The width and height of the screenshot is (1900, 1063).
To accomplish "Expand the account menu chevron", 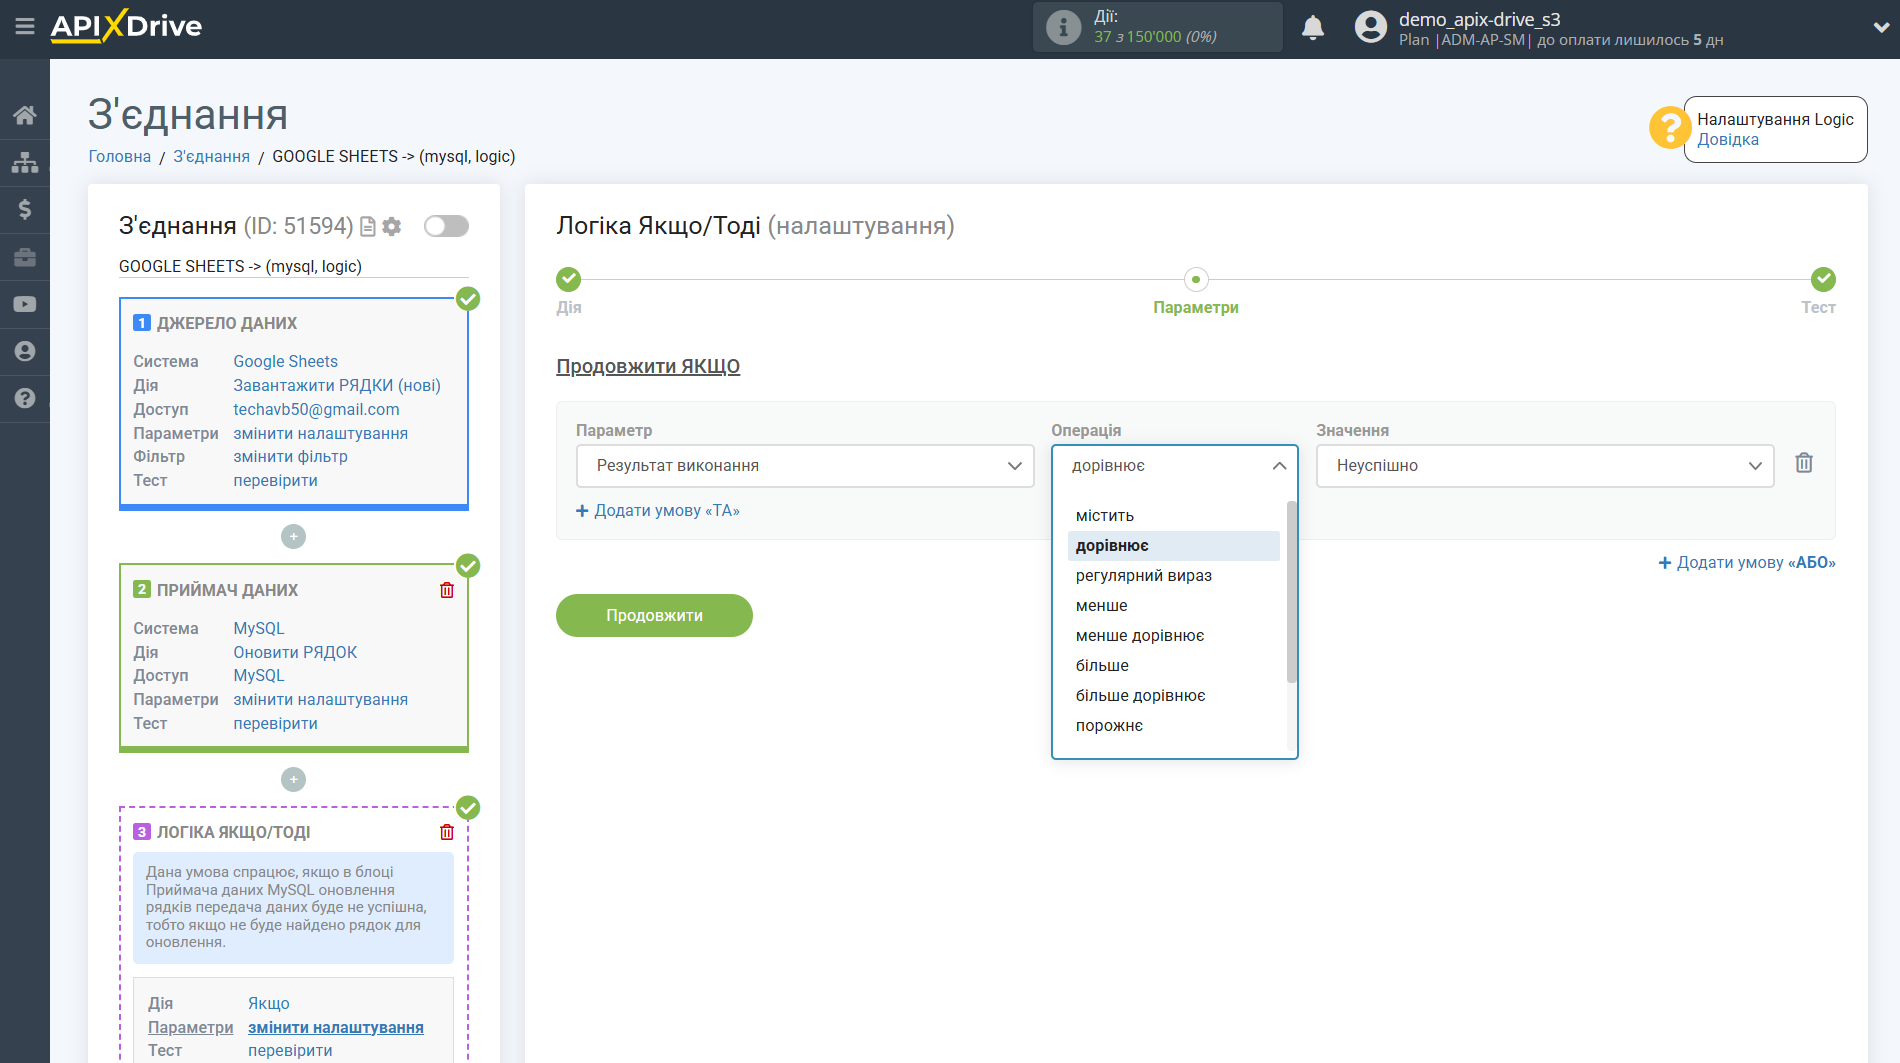I will click(x=1880, y=28).
